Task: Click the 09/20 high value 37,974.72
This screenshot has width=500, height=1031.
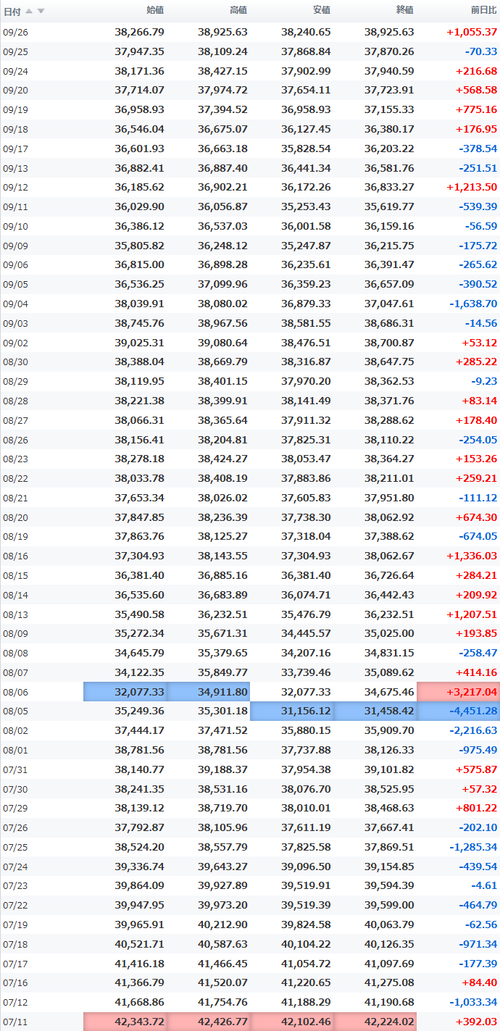Action: click(x=222, y=90)
